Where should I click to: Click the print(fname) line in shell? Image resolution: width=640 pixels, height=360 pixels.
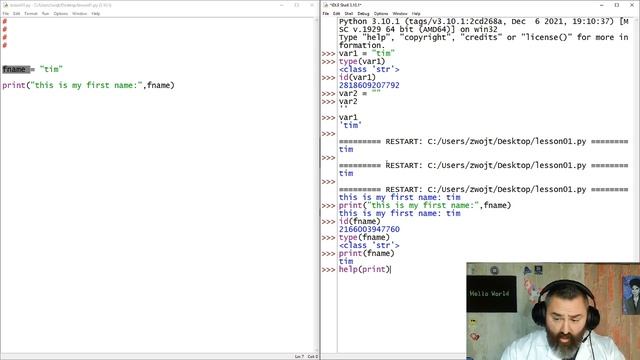coord(367,253)
